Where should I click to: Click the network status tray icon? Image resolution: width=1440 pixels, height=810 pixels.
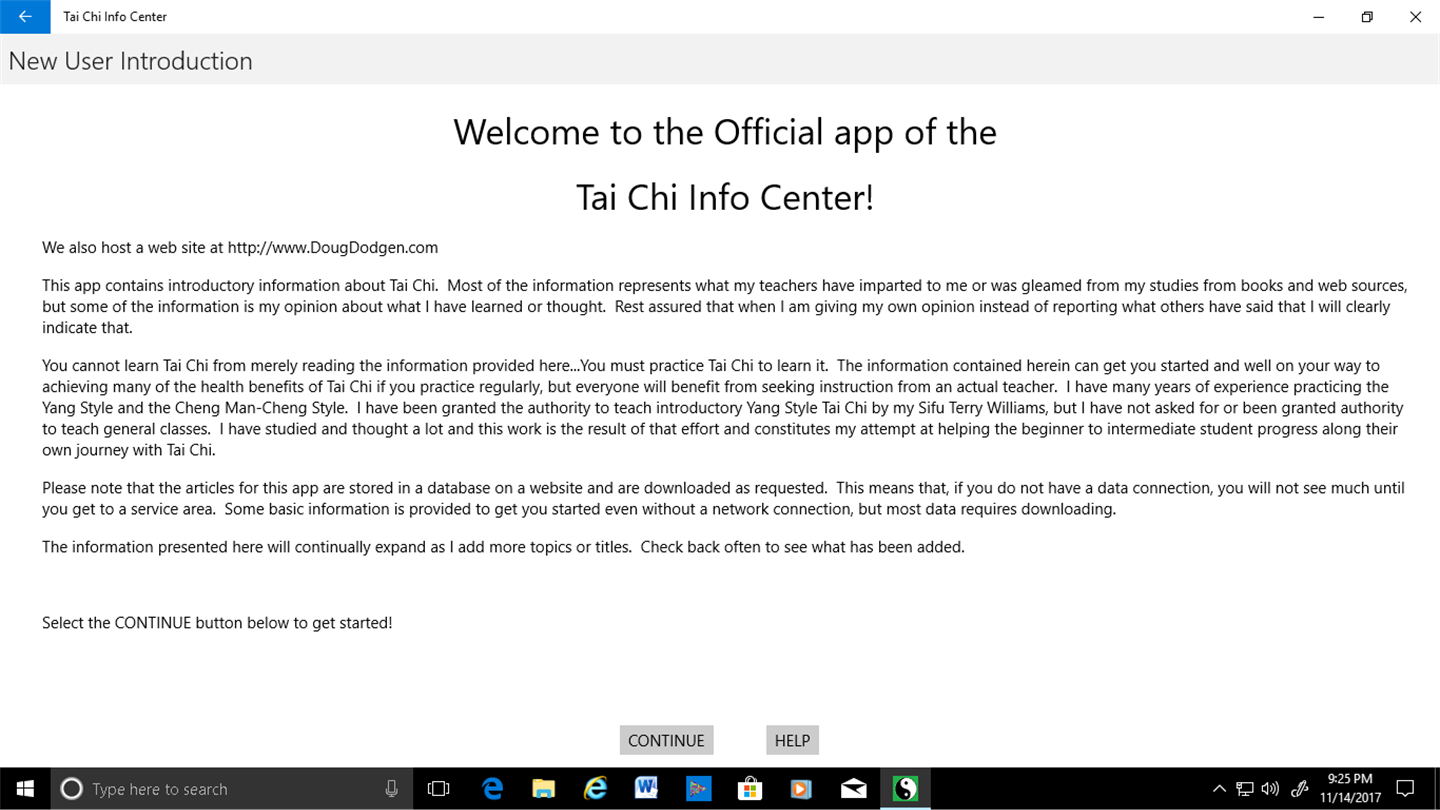(x=1245, y=789)
